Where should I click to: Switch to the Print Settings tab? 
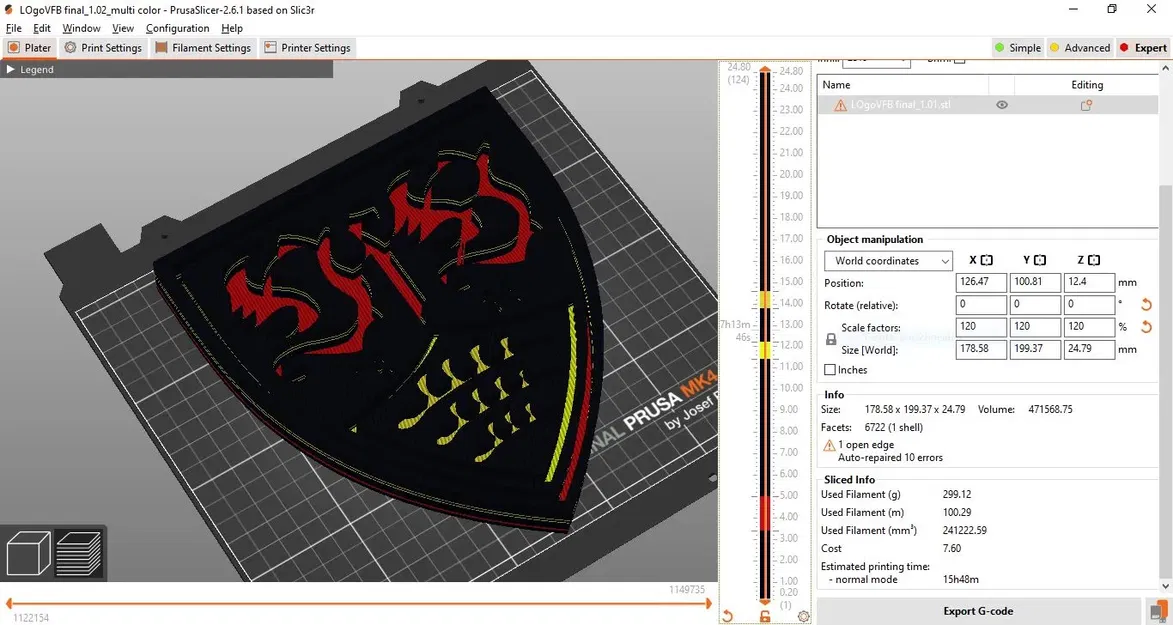(x=103, y=47)
